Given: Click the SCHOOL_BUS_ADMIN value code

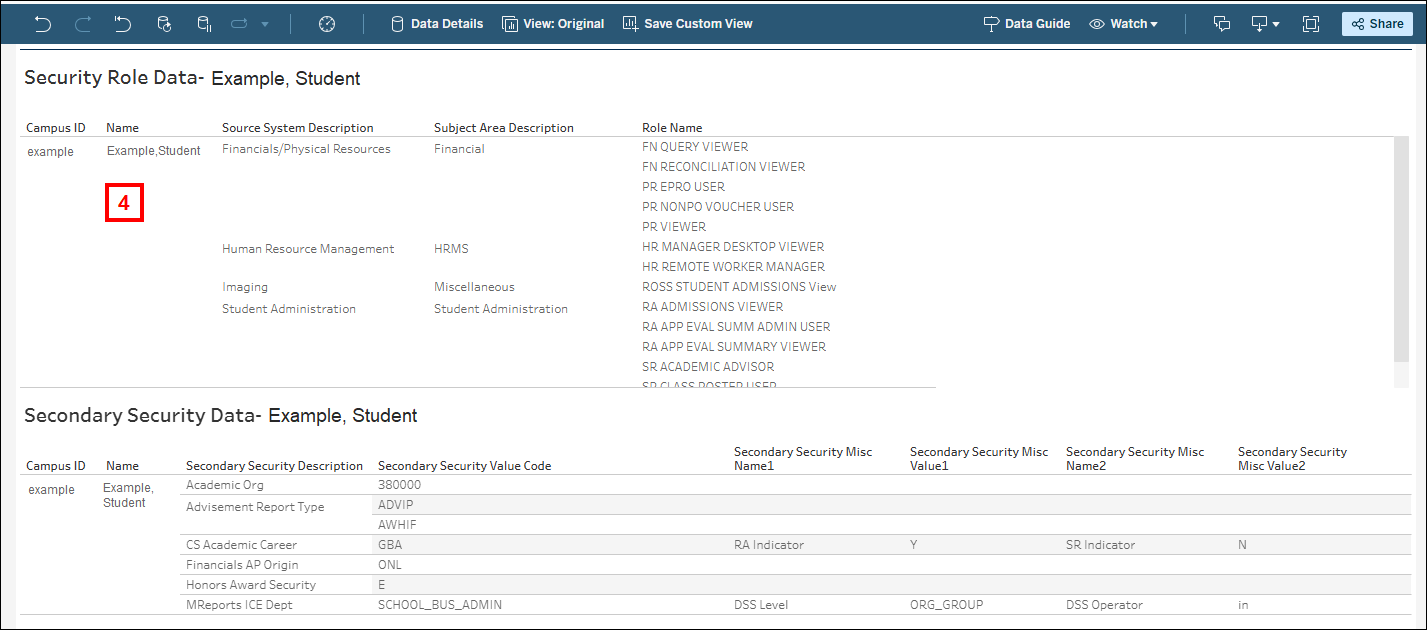Looking at the screenshot, I should 440,605.
